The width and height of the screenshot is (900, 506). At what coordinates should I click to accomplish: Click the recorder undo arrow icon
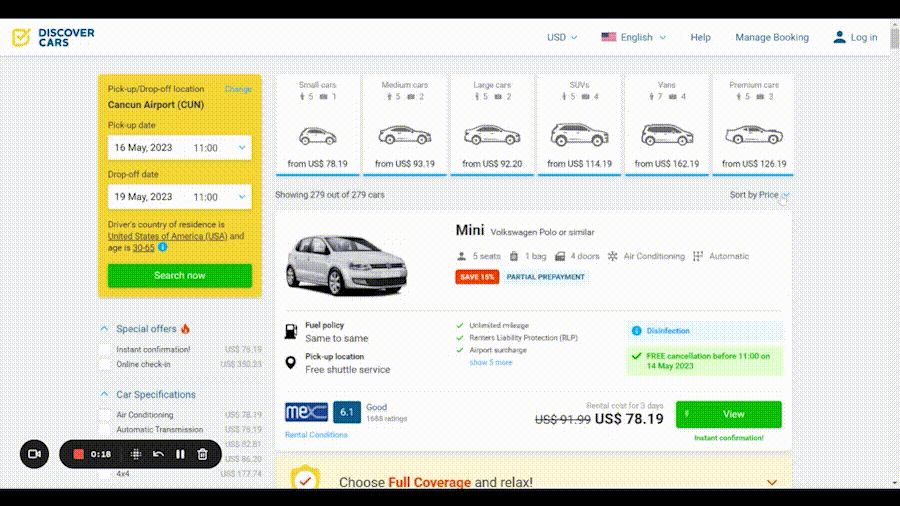tap(158, 454)
